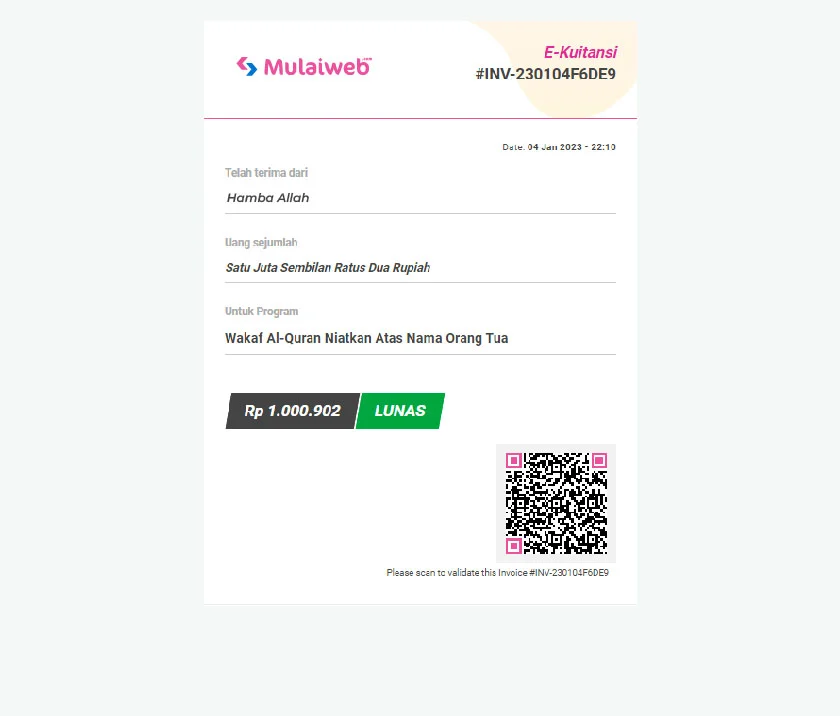Image resolution: width=840 pixels, height=716 pixels.
Task: Click the receipt date 04 Jan 2023
Action: click(x=554, y=147)
